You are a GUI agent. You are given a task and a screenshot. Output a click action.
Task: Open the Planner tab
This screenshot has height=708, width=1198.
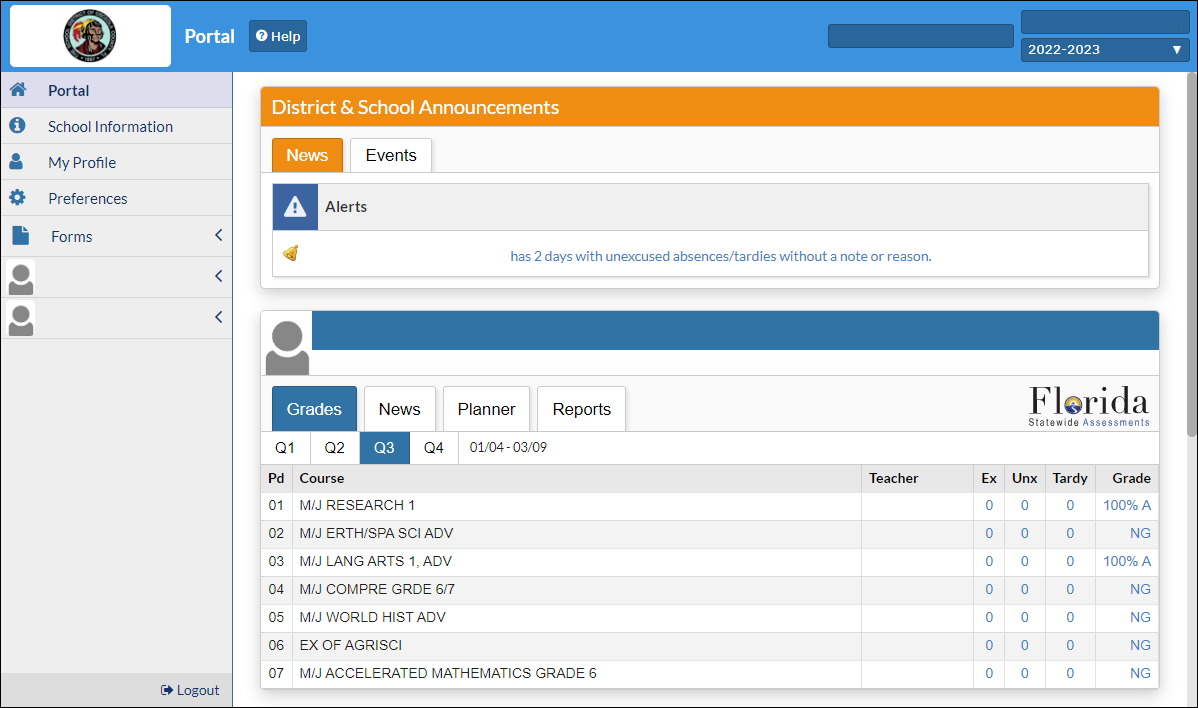click(486, 409)
